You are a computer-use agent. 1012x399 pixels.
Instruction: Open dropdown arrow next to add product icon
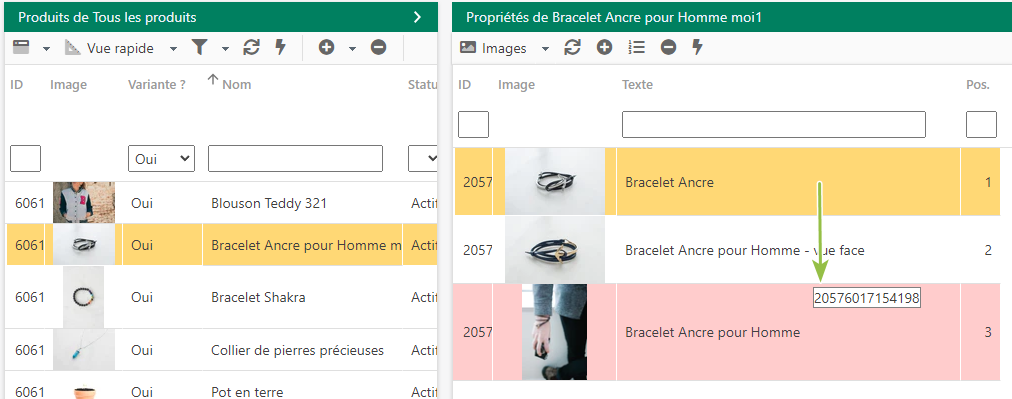tap(352, 48)
